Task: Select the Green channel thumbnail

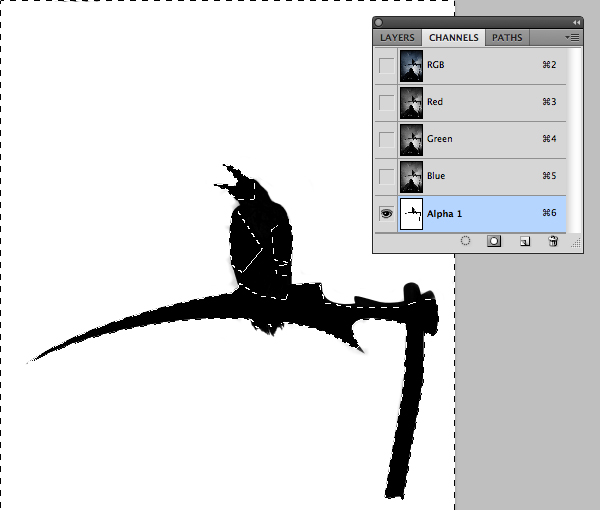Action: pos(411,140)
